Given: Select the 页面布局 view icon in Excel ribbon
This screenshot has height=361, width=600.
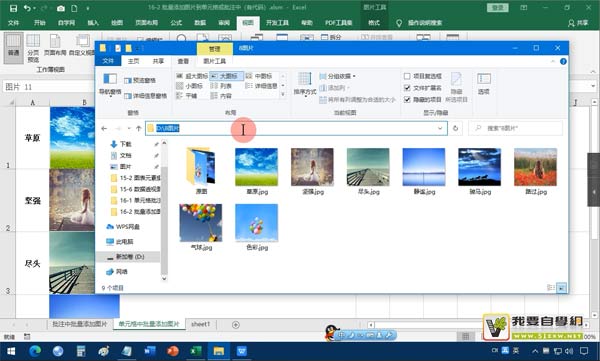Looking at the screenshot, I should coord(55,45).
